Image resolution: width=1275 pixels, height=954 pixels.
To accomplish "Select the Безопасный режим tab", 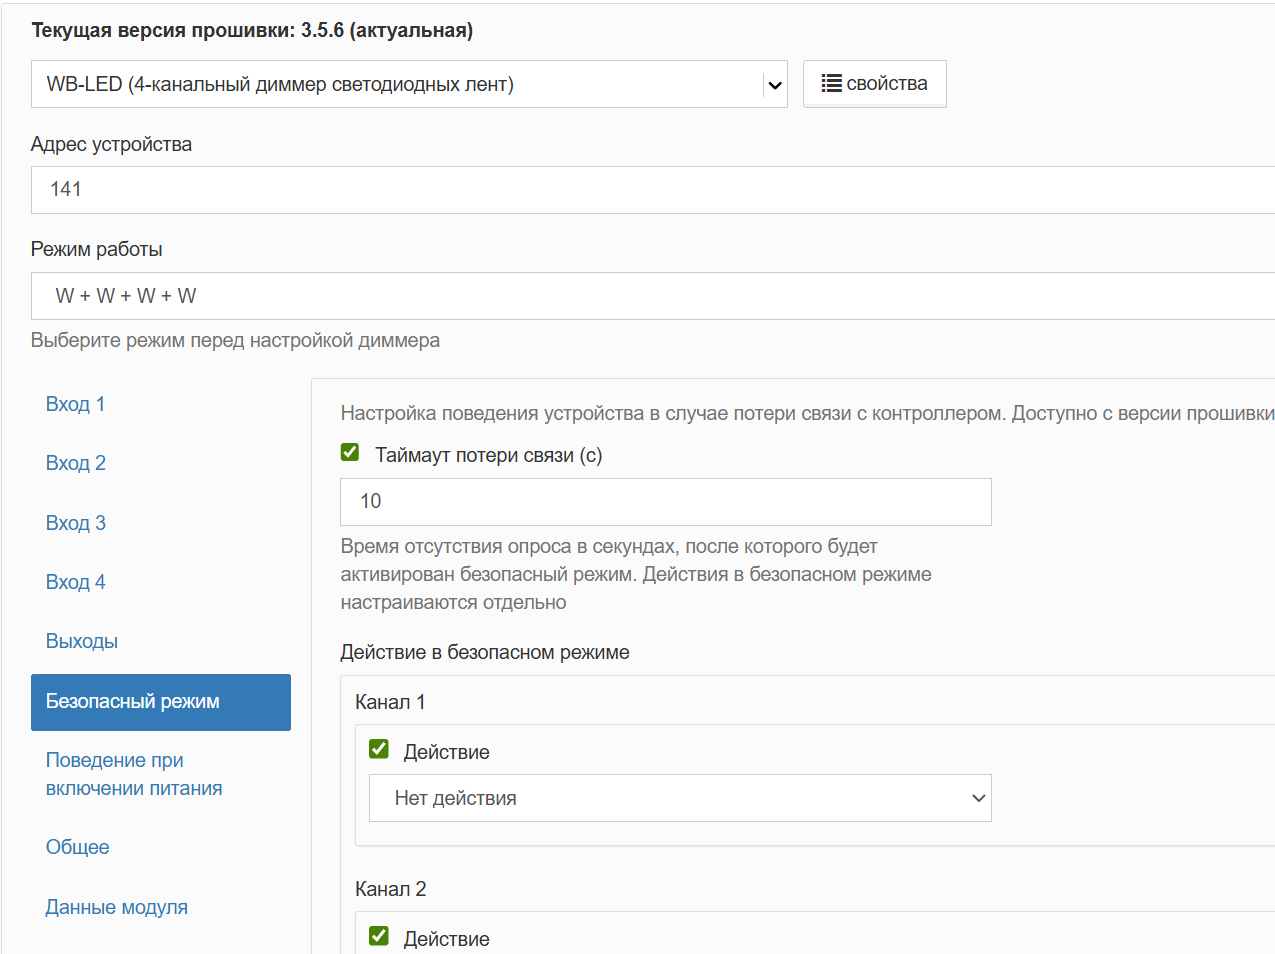I will 161,702.
